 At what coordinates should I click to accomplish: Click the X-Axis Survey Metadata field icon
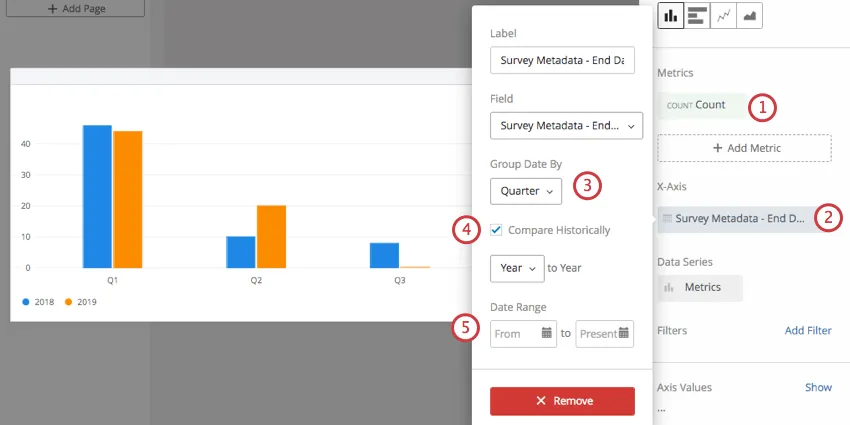[x=667, y=218]
